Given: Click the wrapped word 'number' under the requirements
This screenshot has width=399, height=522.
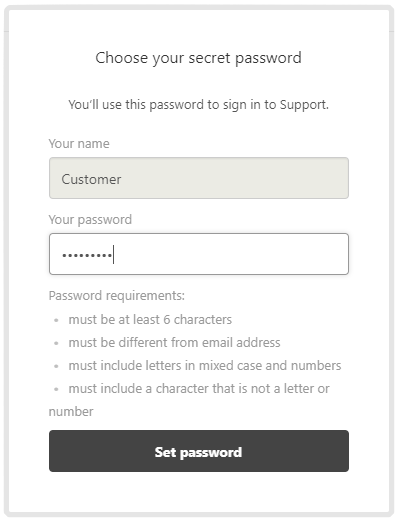Looking at the screenshot, I should click(x=71, y=412).
